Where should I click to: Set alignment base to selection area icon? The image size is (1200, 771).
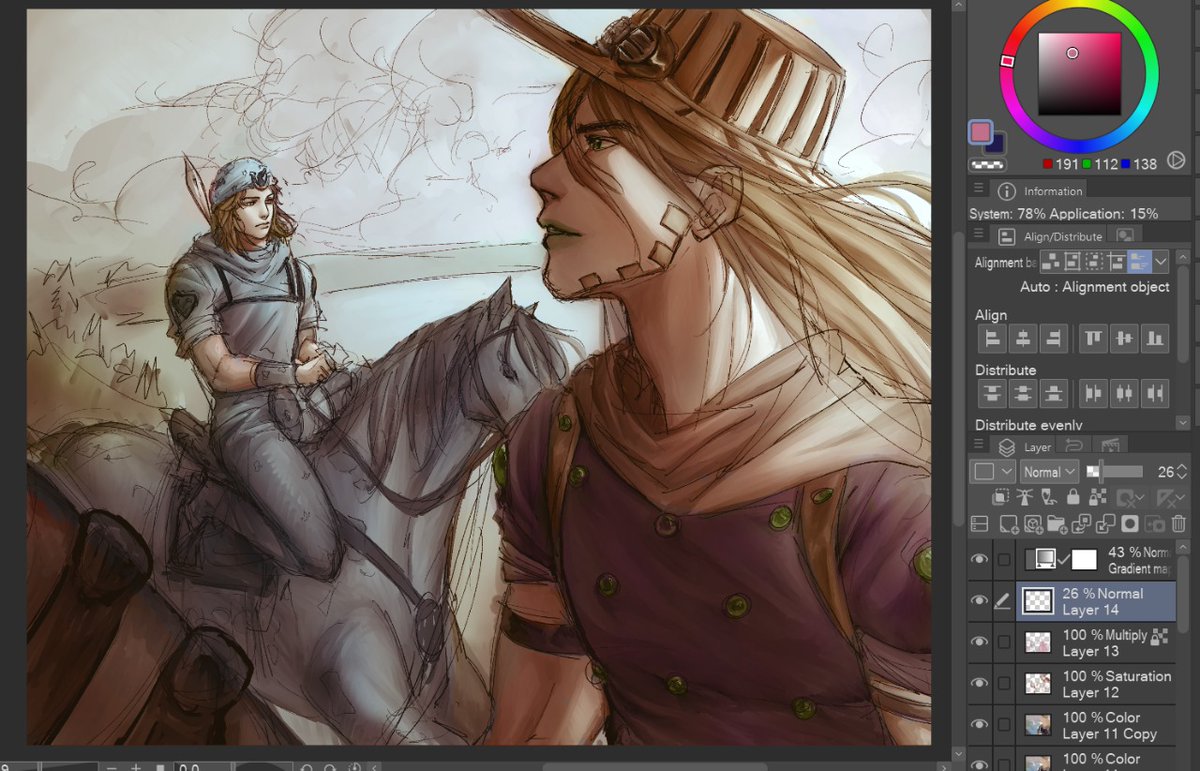click(1094, 262)
